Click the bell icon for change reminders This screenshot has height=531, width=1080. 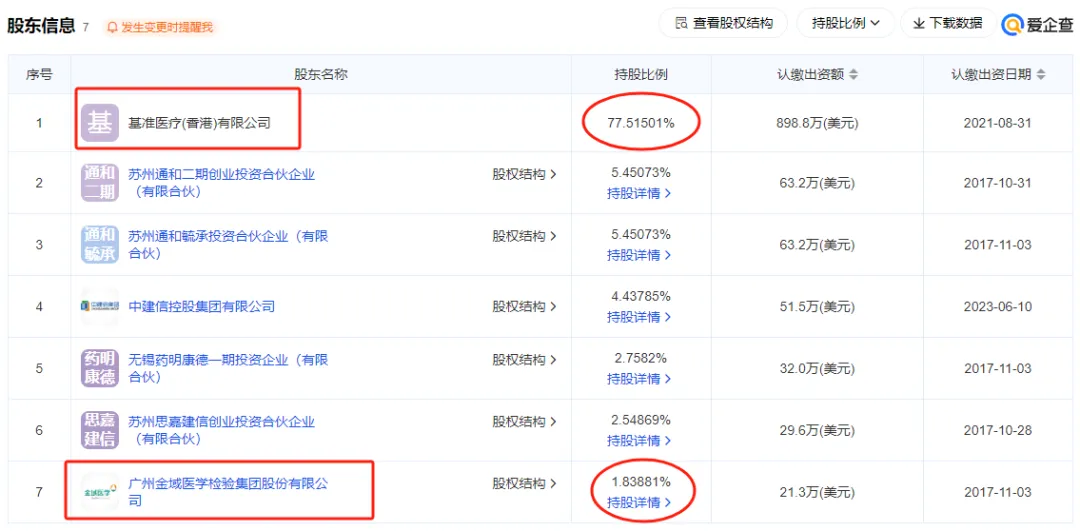pos(112,28)
